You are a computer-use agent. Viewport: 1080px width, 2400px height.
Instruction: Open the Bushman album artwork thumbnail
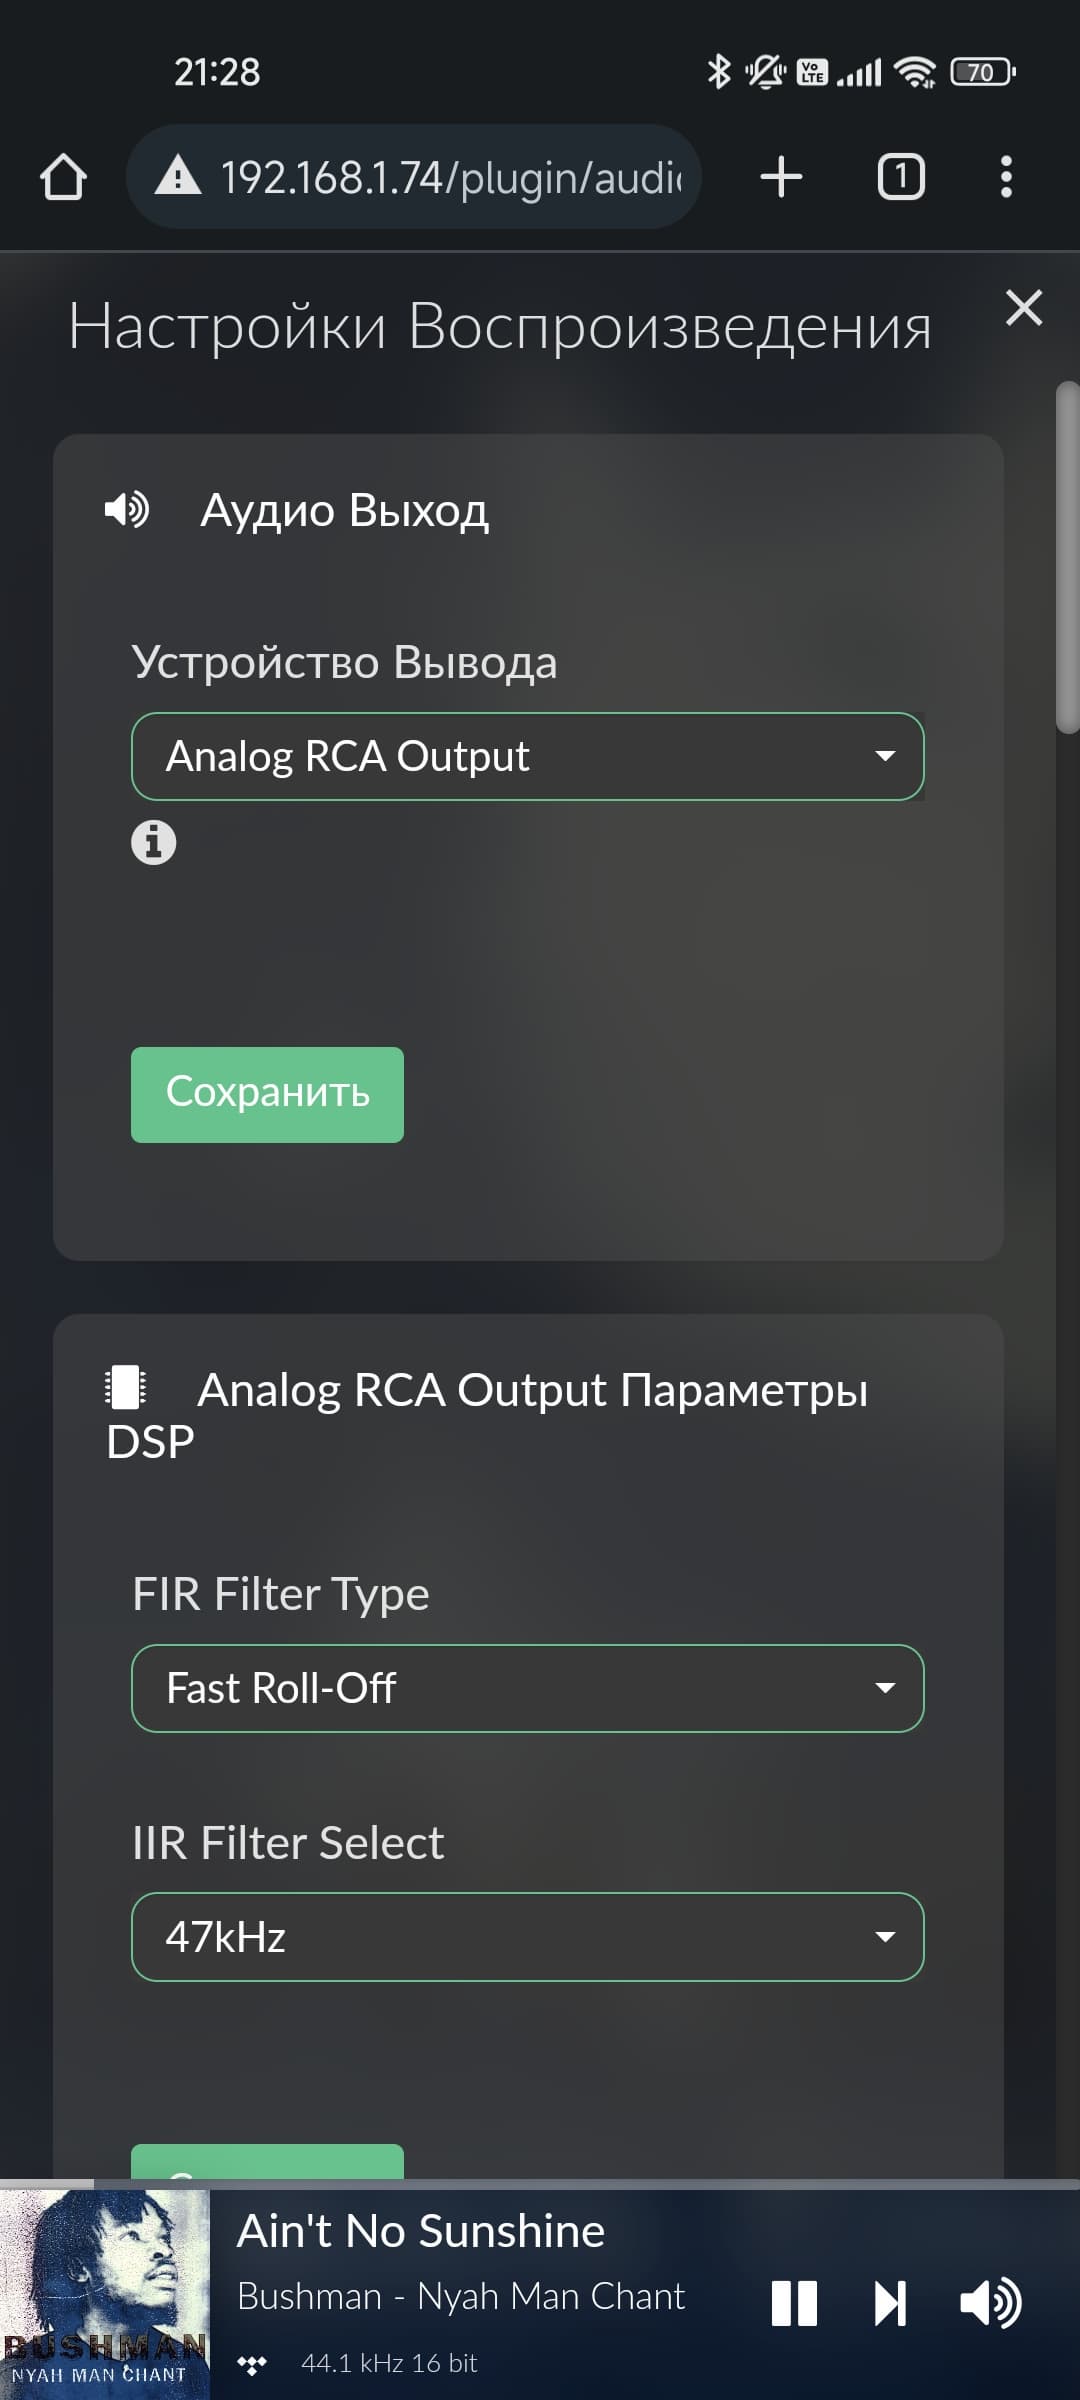[x=105, y=2294]
